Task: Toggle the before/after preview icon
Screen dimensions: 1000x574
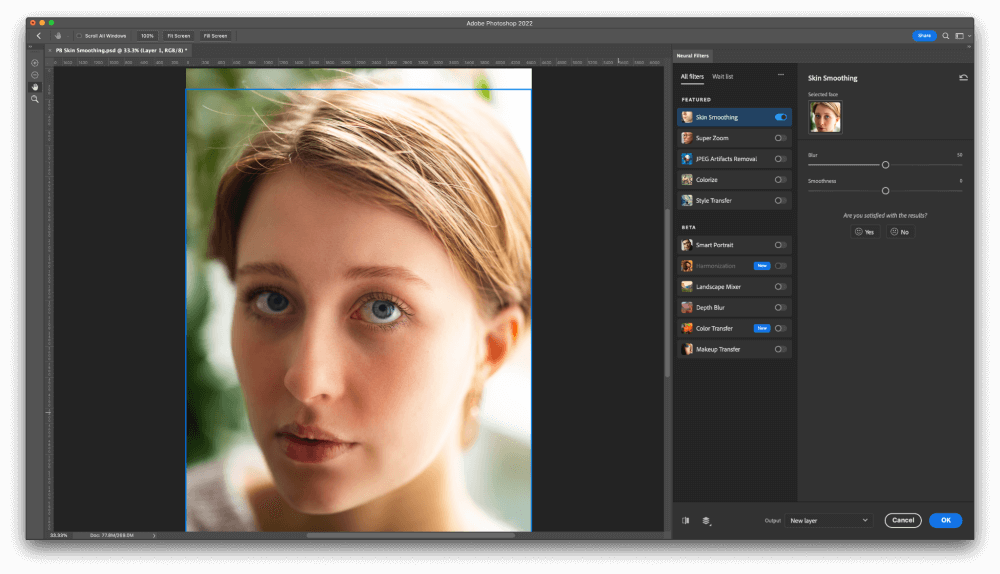Action: click(685, 520)
